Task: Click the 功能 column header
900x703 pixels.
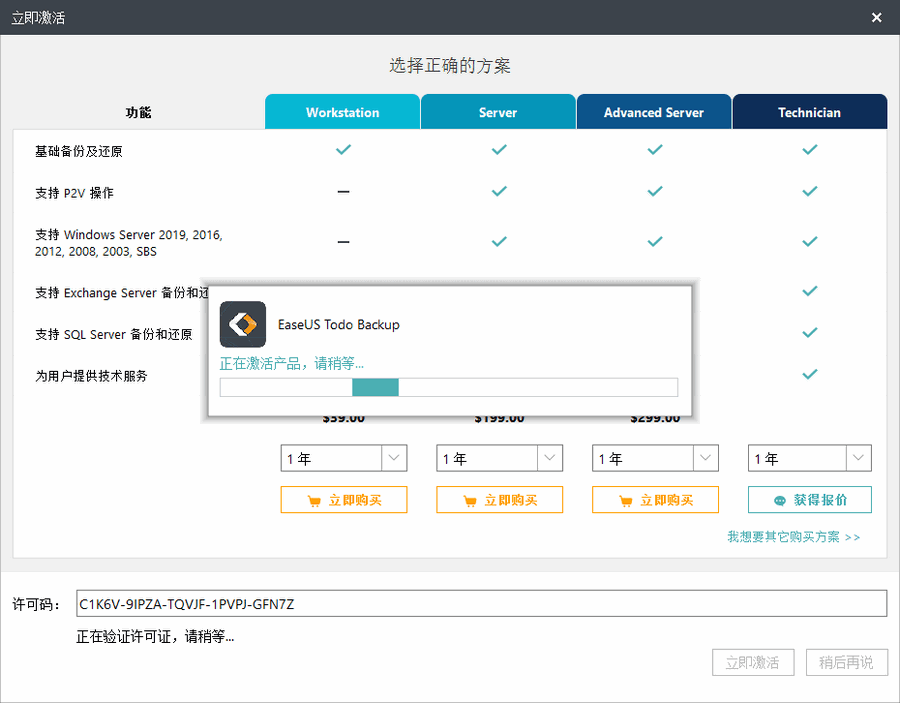Action: [138, 112]
